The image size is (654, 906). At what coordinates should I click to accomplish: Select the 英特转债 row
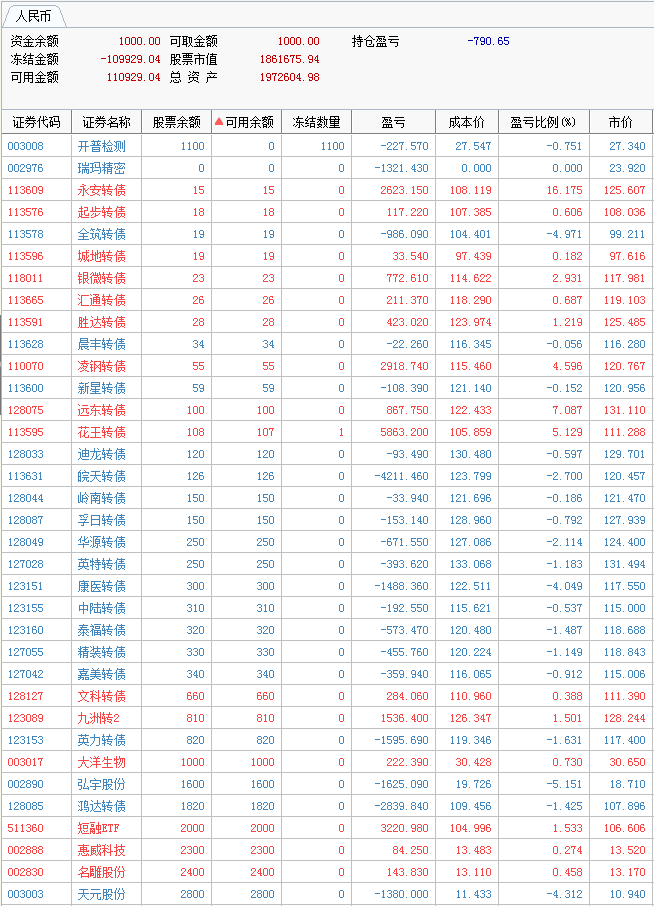(327, 563)
